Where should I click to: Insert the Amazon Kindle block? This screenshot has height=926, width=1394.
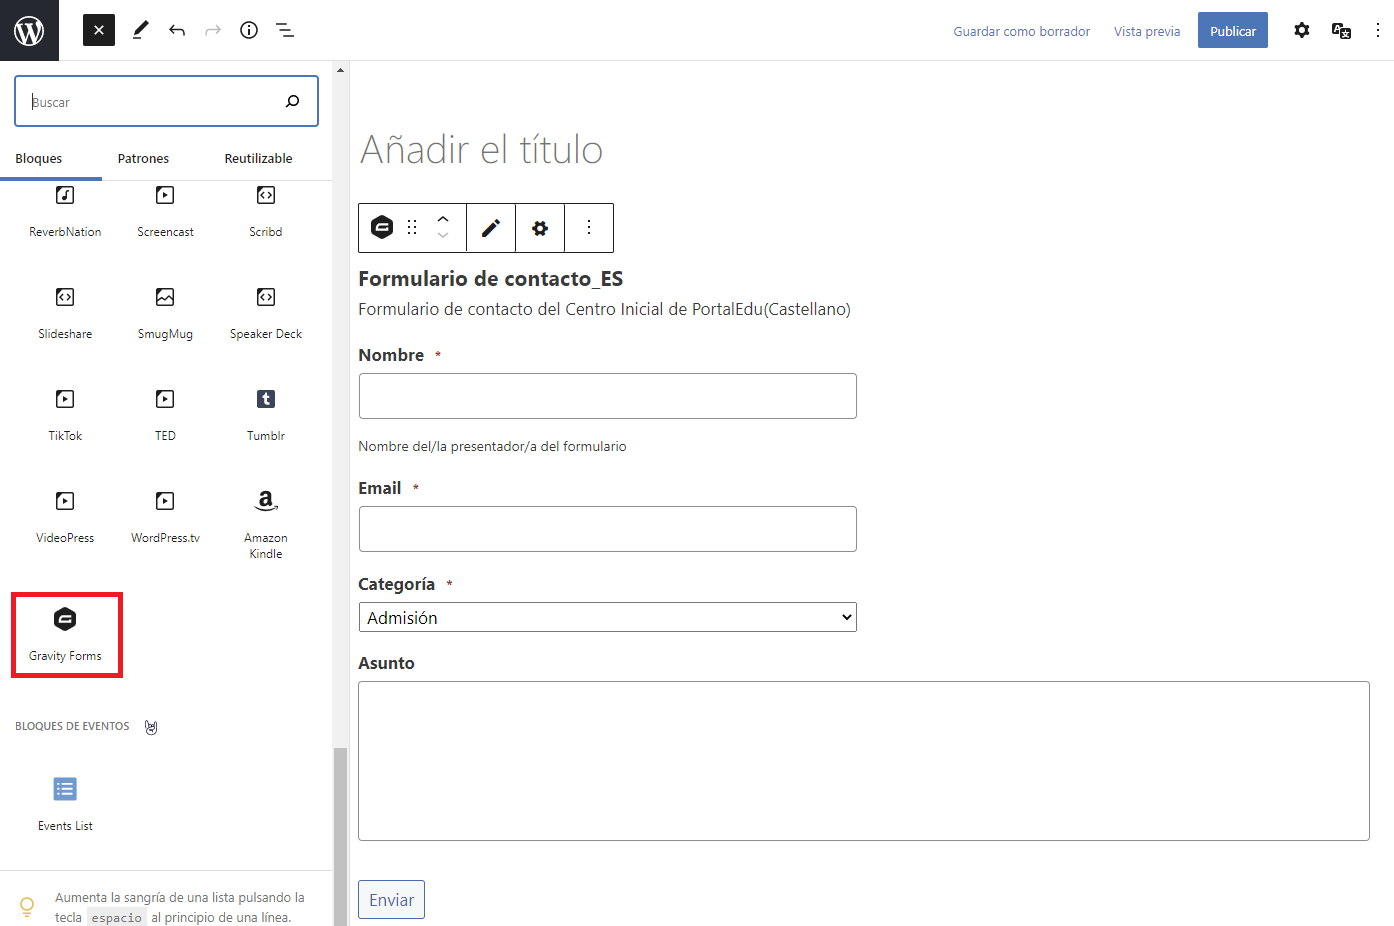[x=266, y=524]
